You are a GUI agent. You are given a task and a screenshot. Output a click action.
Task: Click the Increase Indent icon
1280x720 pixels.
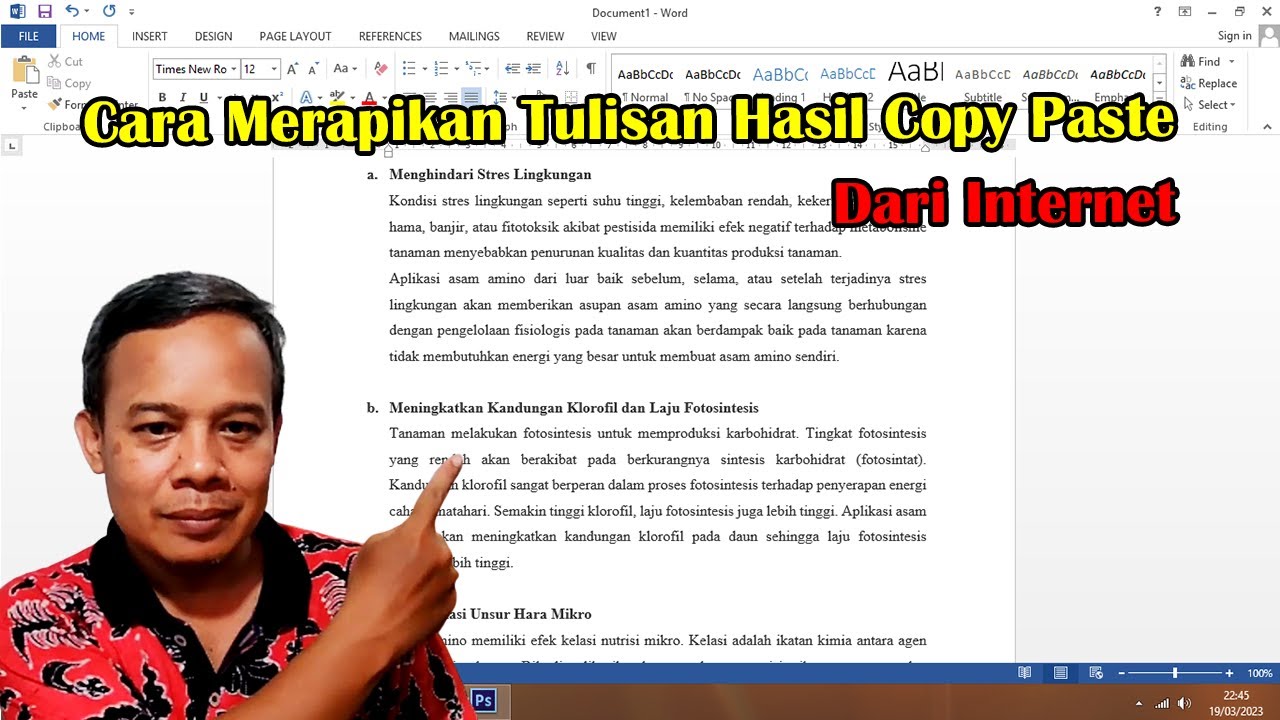coord(534,69)
